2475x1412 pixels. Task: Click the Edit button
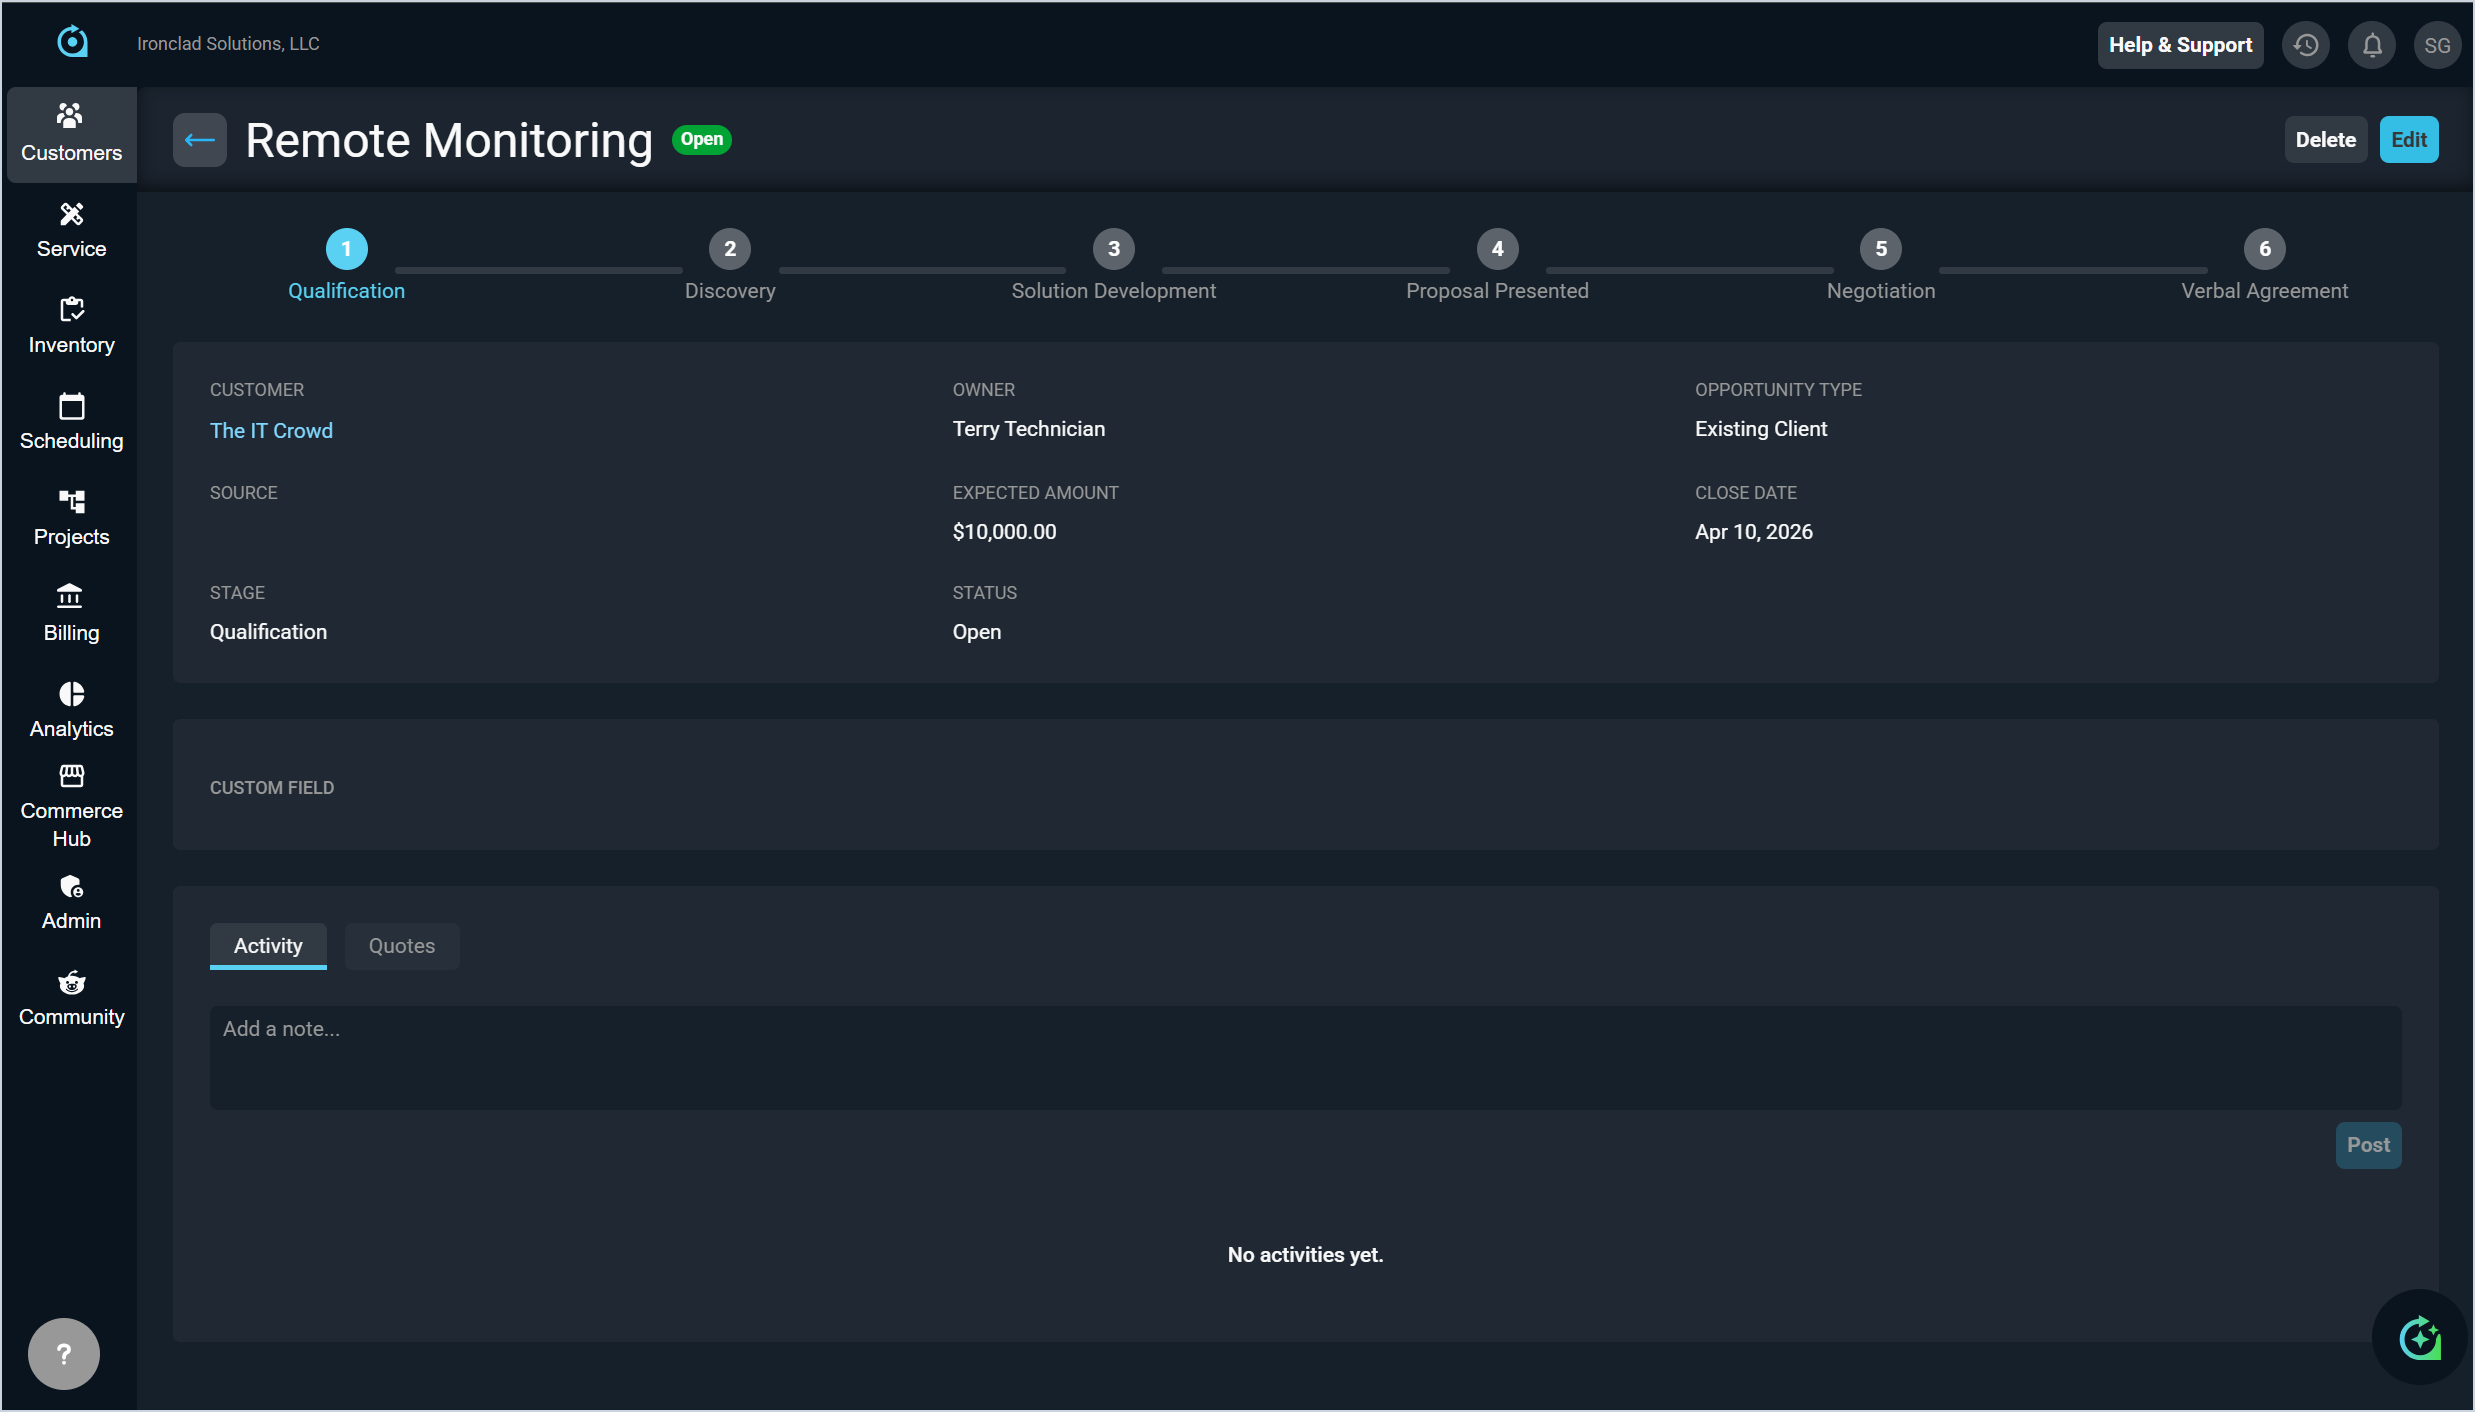pos(2409,140)
